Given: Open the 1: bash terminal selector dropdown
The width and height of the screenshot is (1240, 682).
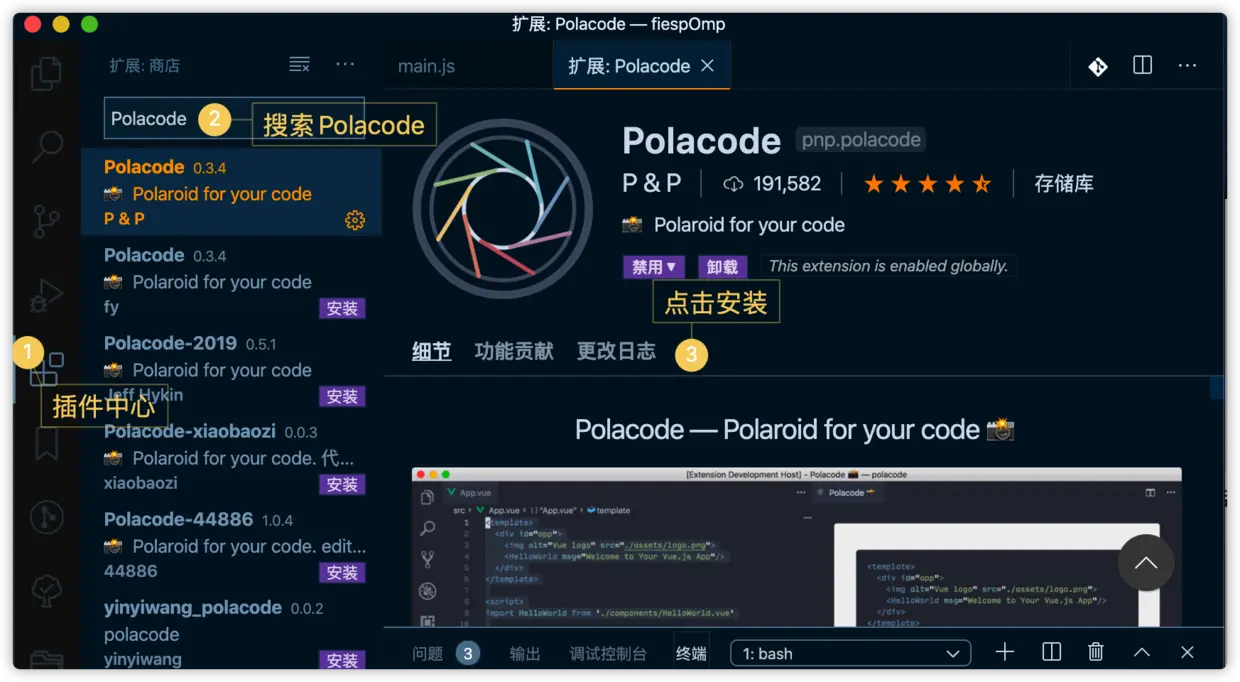Looking at the screenshot, I should click(851, 653).
